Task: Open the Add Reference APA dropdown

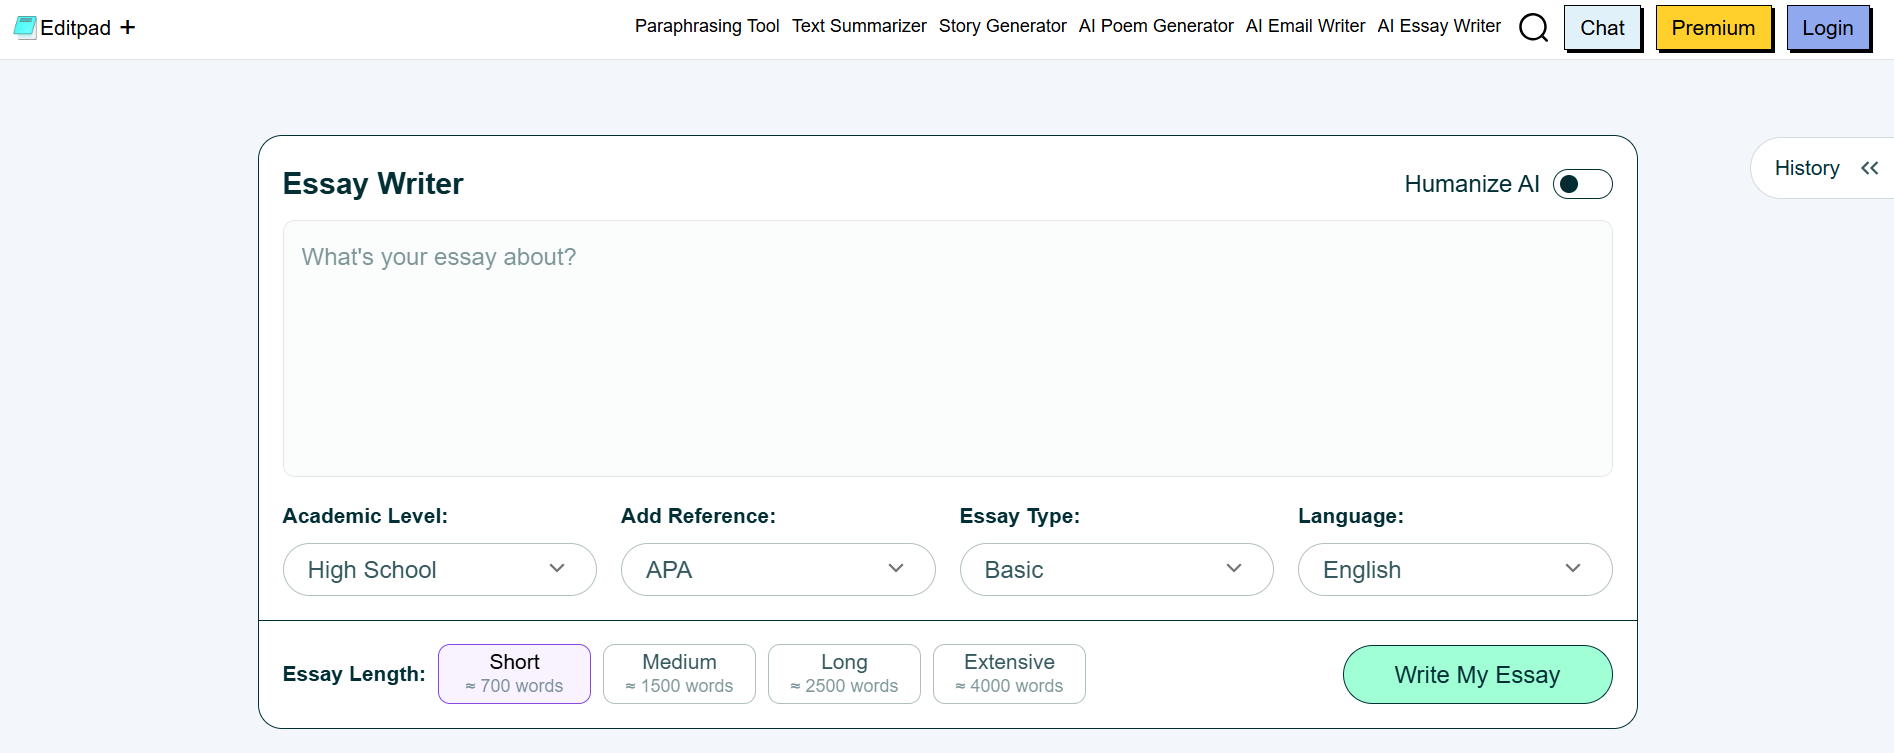Action: (778, 569)
